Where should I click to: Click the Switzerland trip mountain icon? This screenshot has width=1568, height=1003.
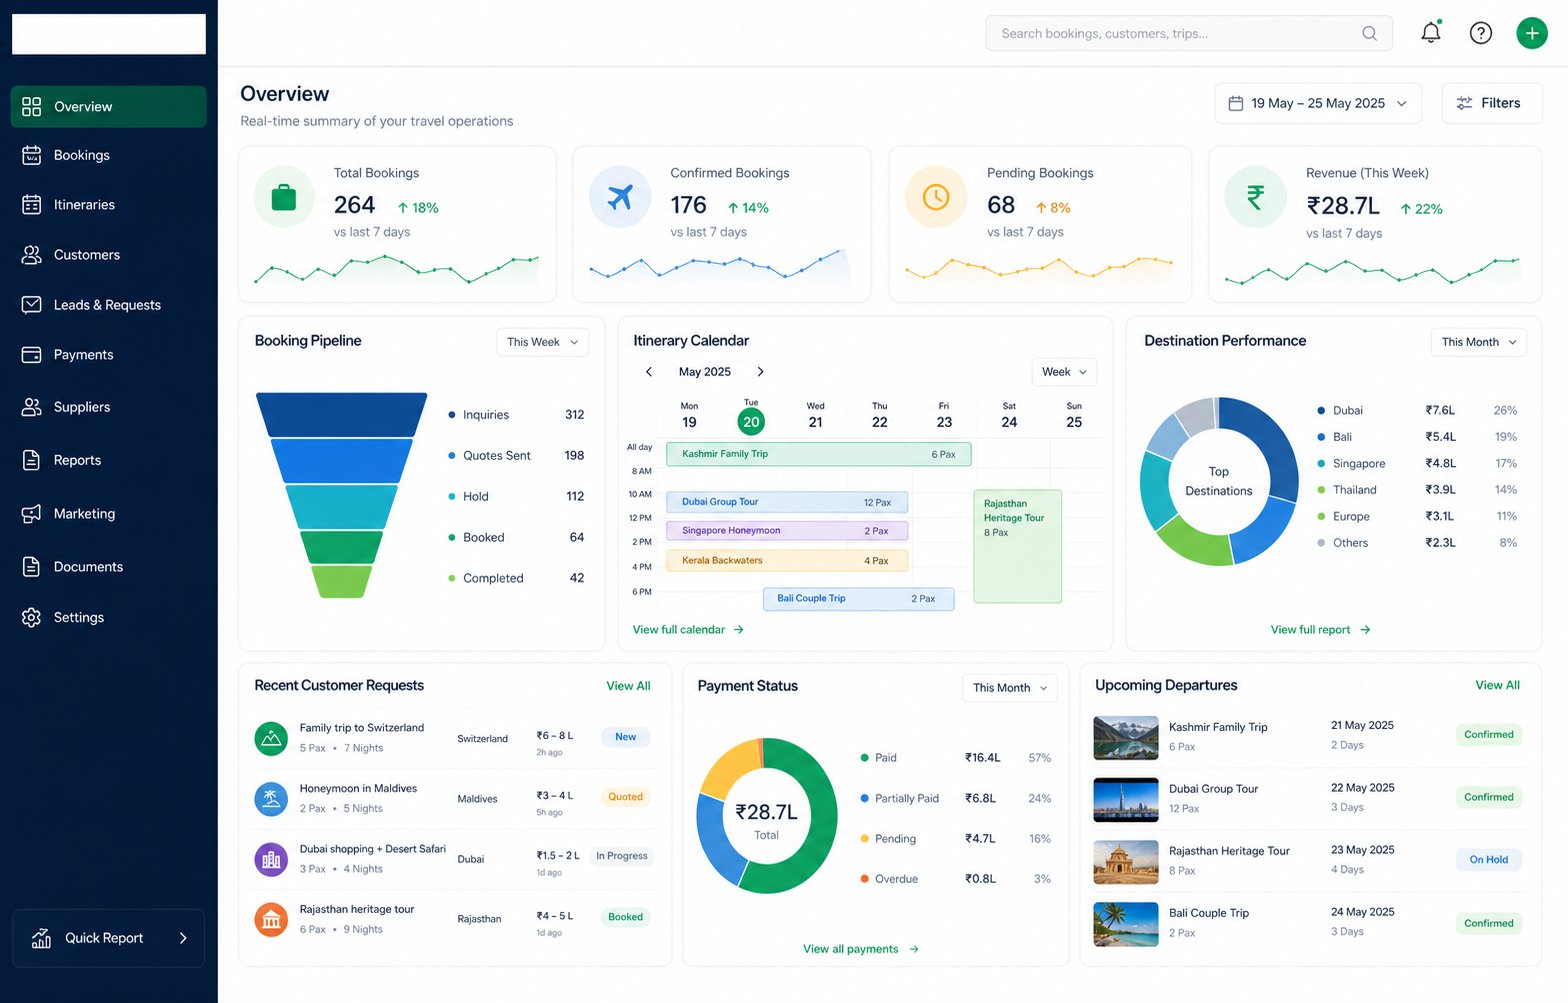pyautogui.click(x=271, y=738)
